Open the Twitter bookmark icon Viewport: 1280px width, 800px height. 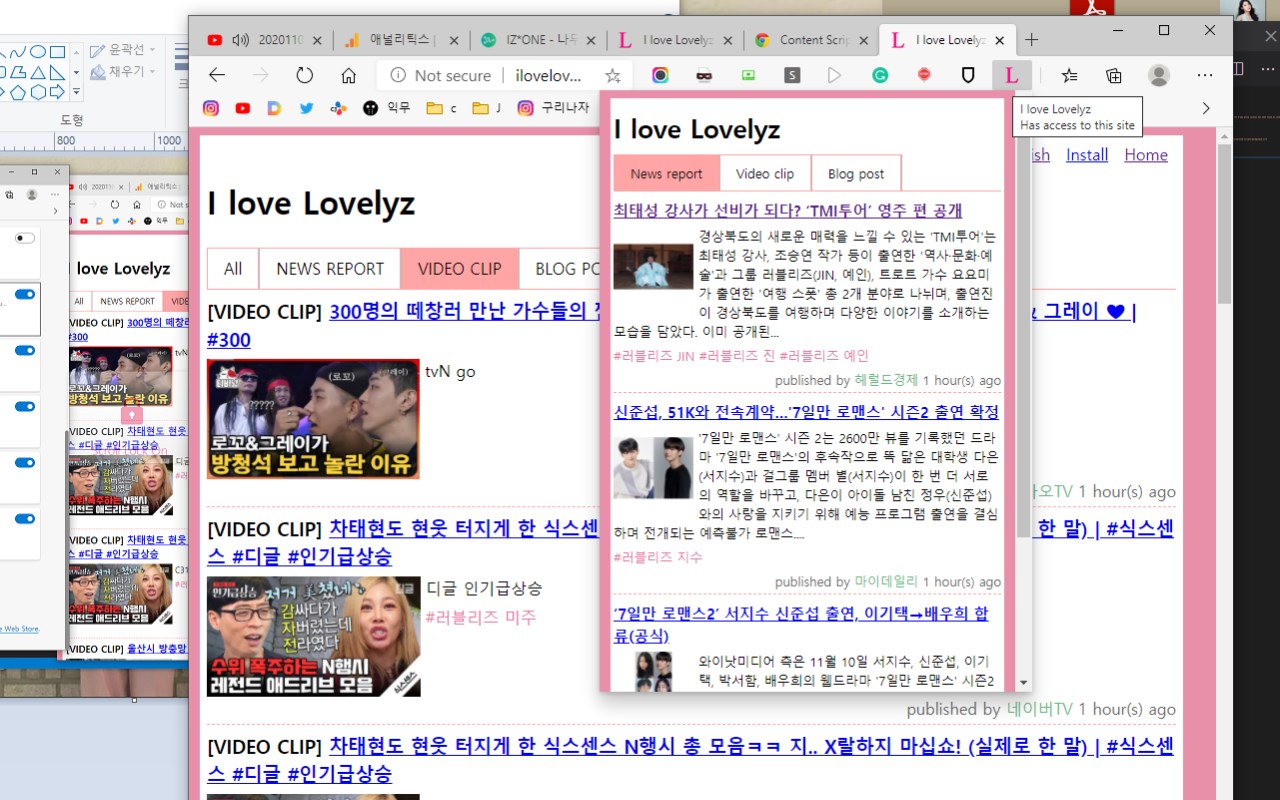[306, 108]
